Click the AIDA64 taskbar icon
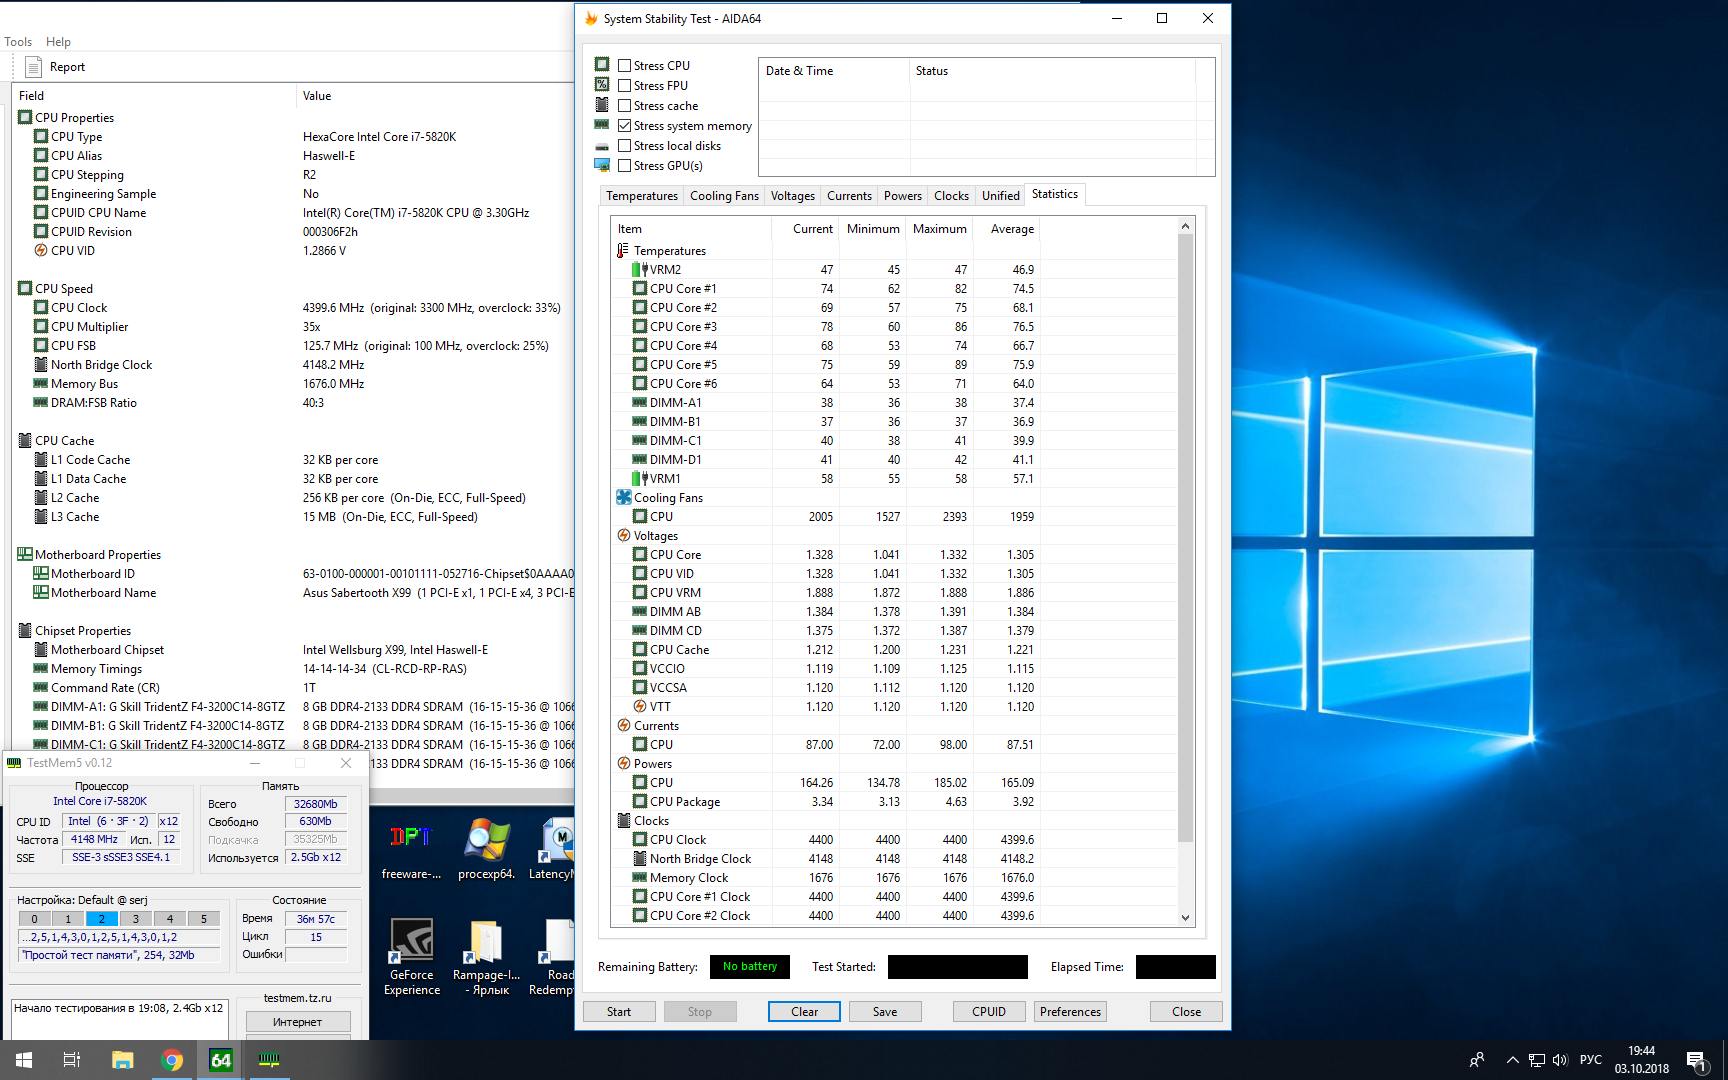The width and height of the screenshot is (1728, 1080). coord(221,1060)
